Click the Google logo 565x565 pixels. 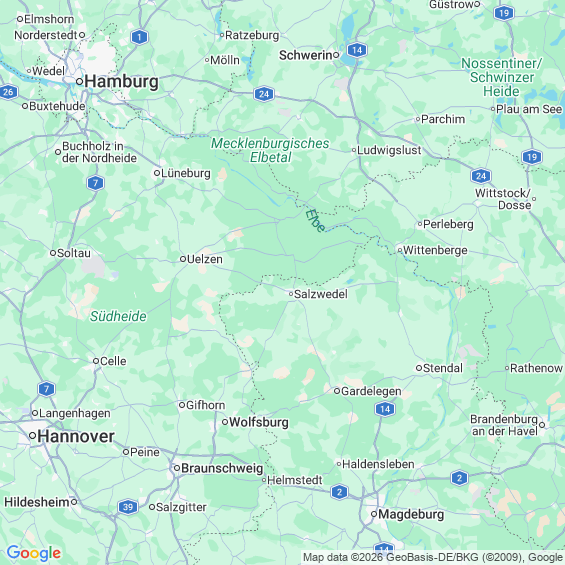coord(34,553)
